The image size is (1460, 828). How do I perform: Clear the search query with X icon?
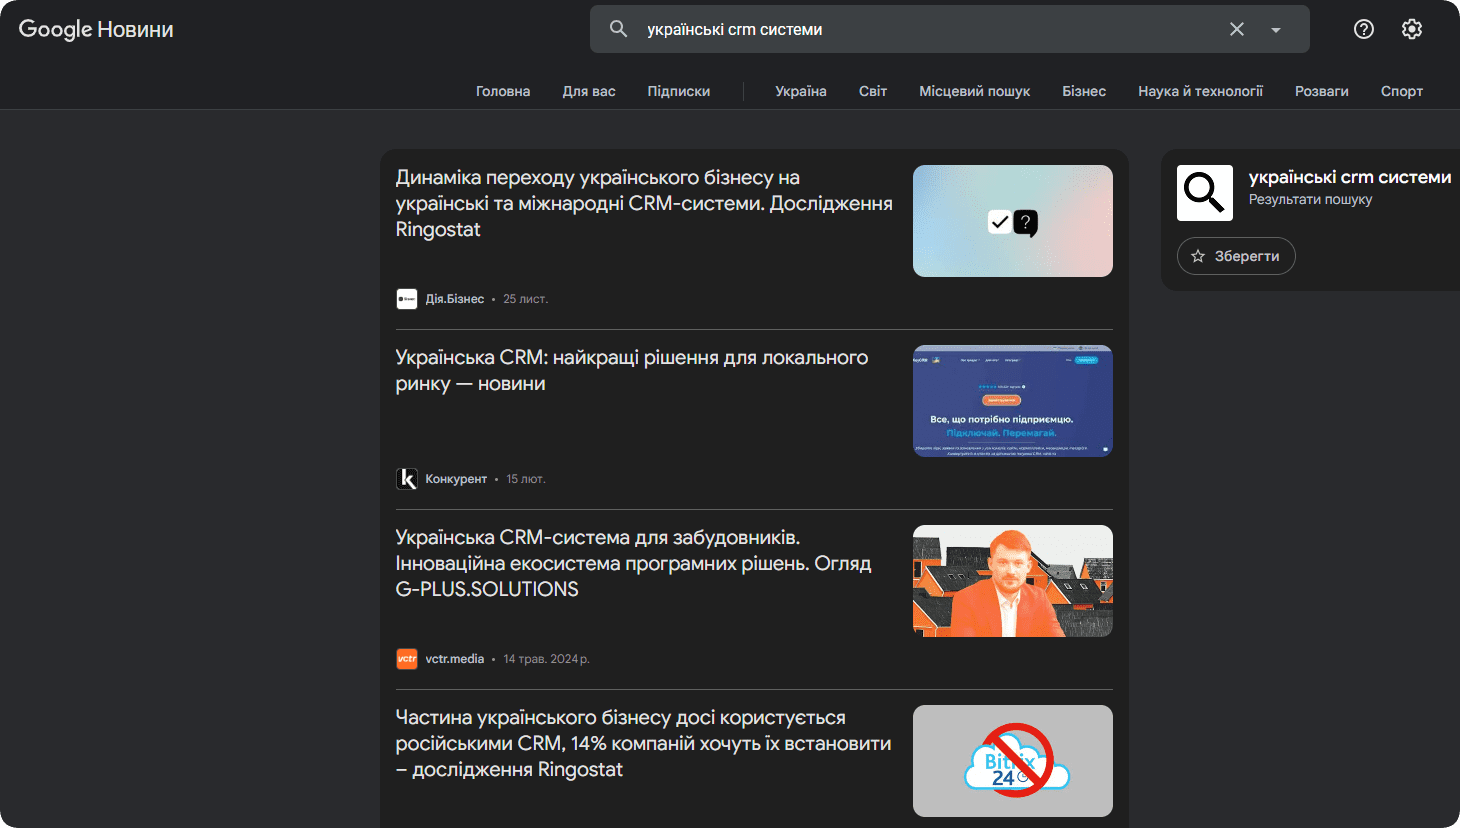[1237, 29]
